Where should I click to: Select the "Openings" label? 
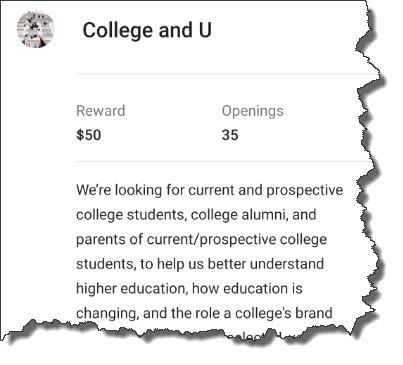253,111
